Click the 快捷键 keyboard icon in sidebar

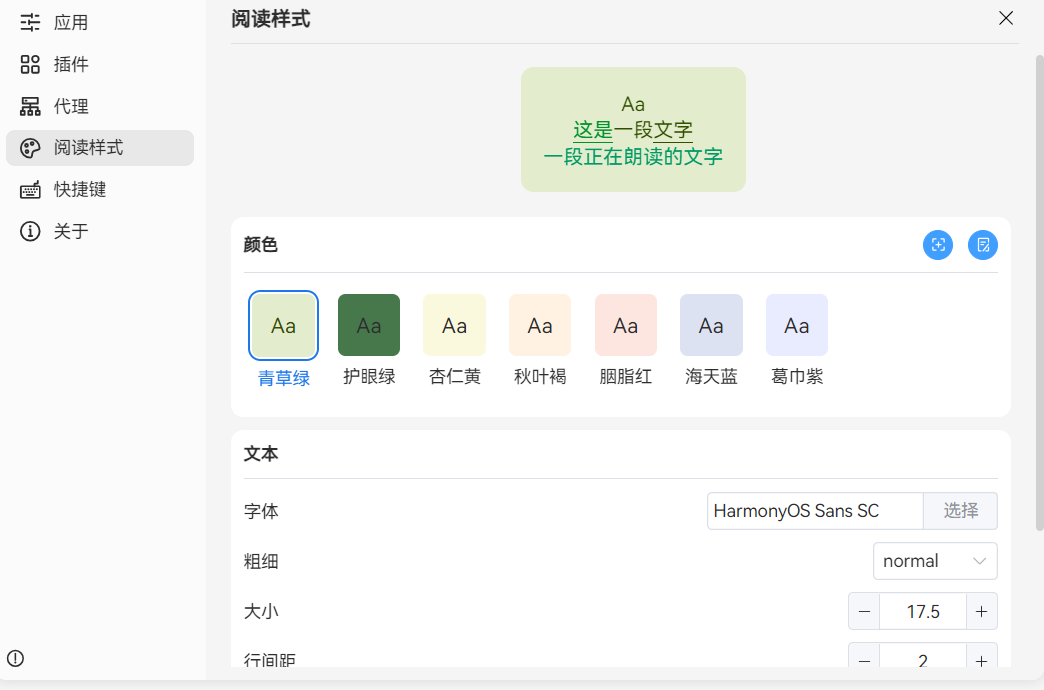pyautogui.click(x=30, y=190)
